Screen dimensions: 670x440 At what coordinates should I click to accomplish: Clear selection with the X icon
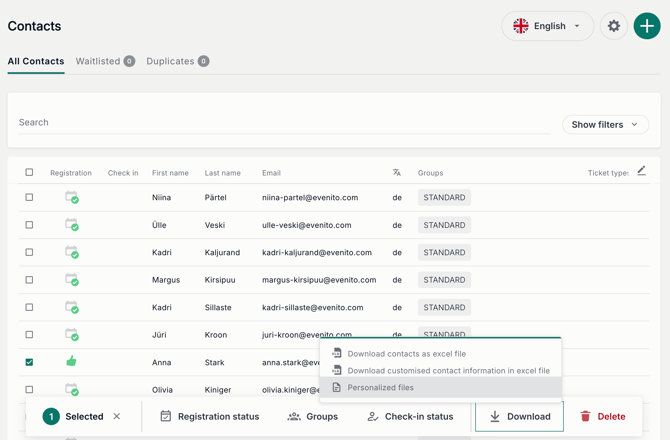(117, 416)
